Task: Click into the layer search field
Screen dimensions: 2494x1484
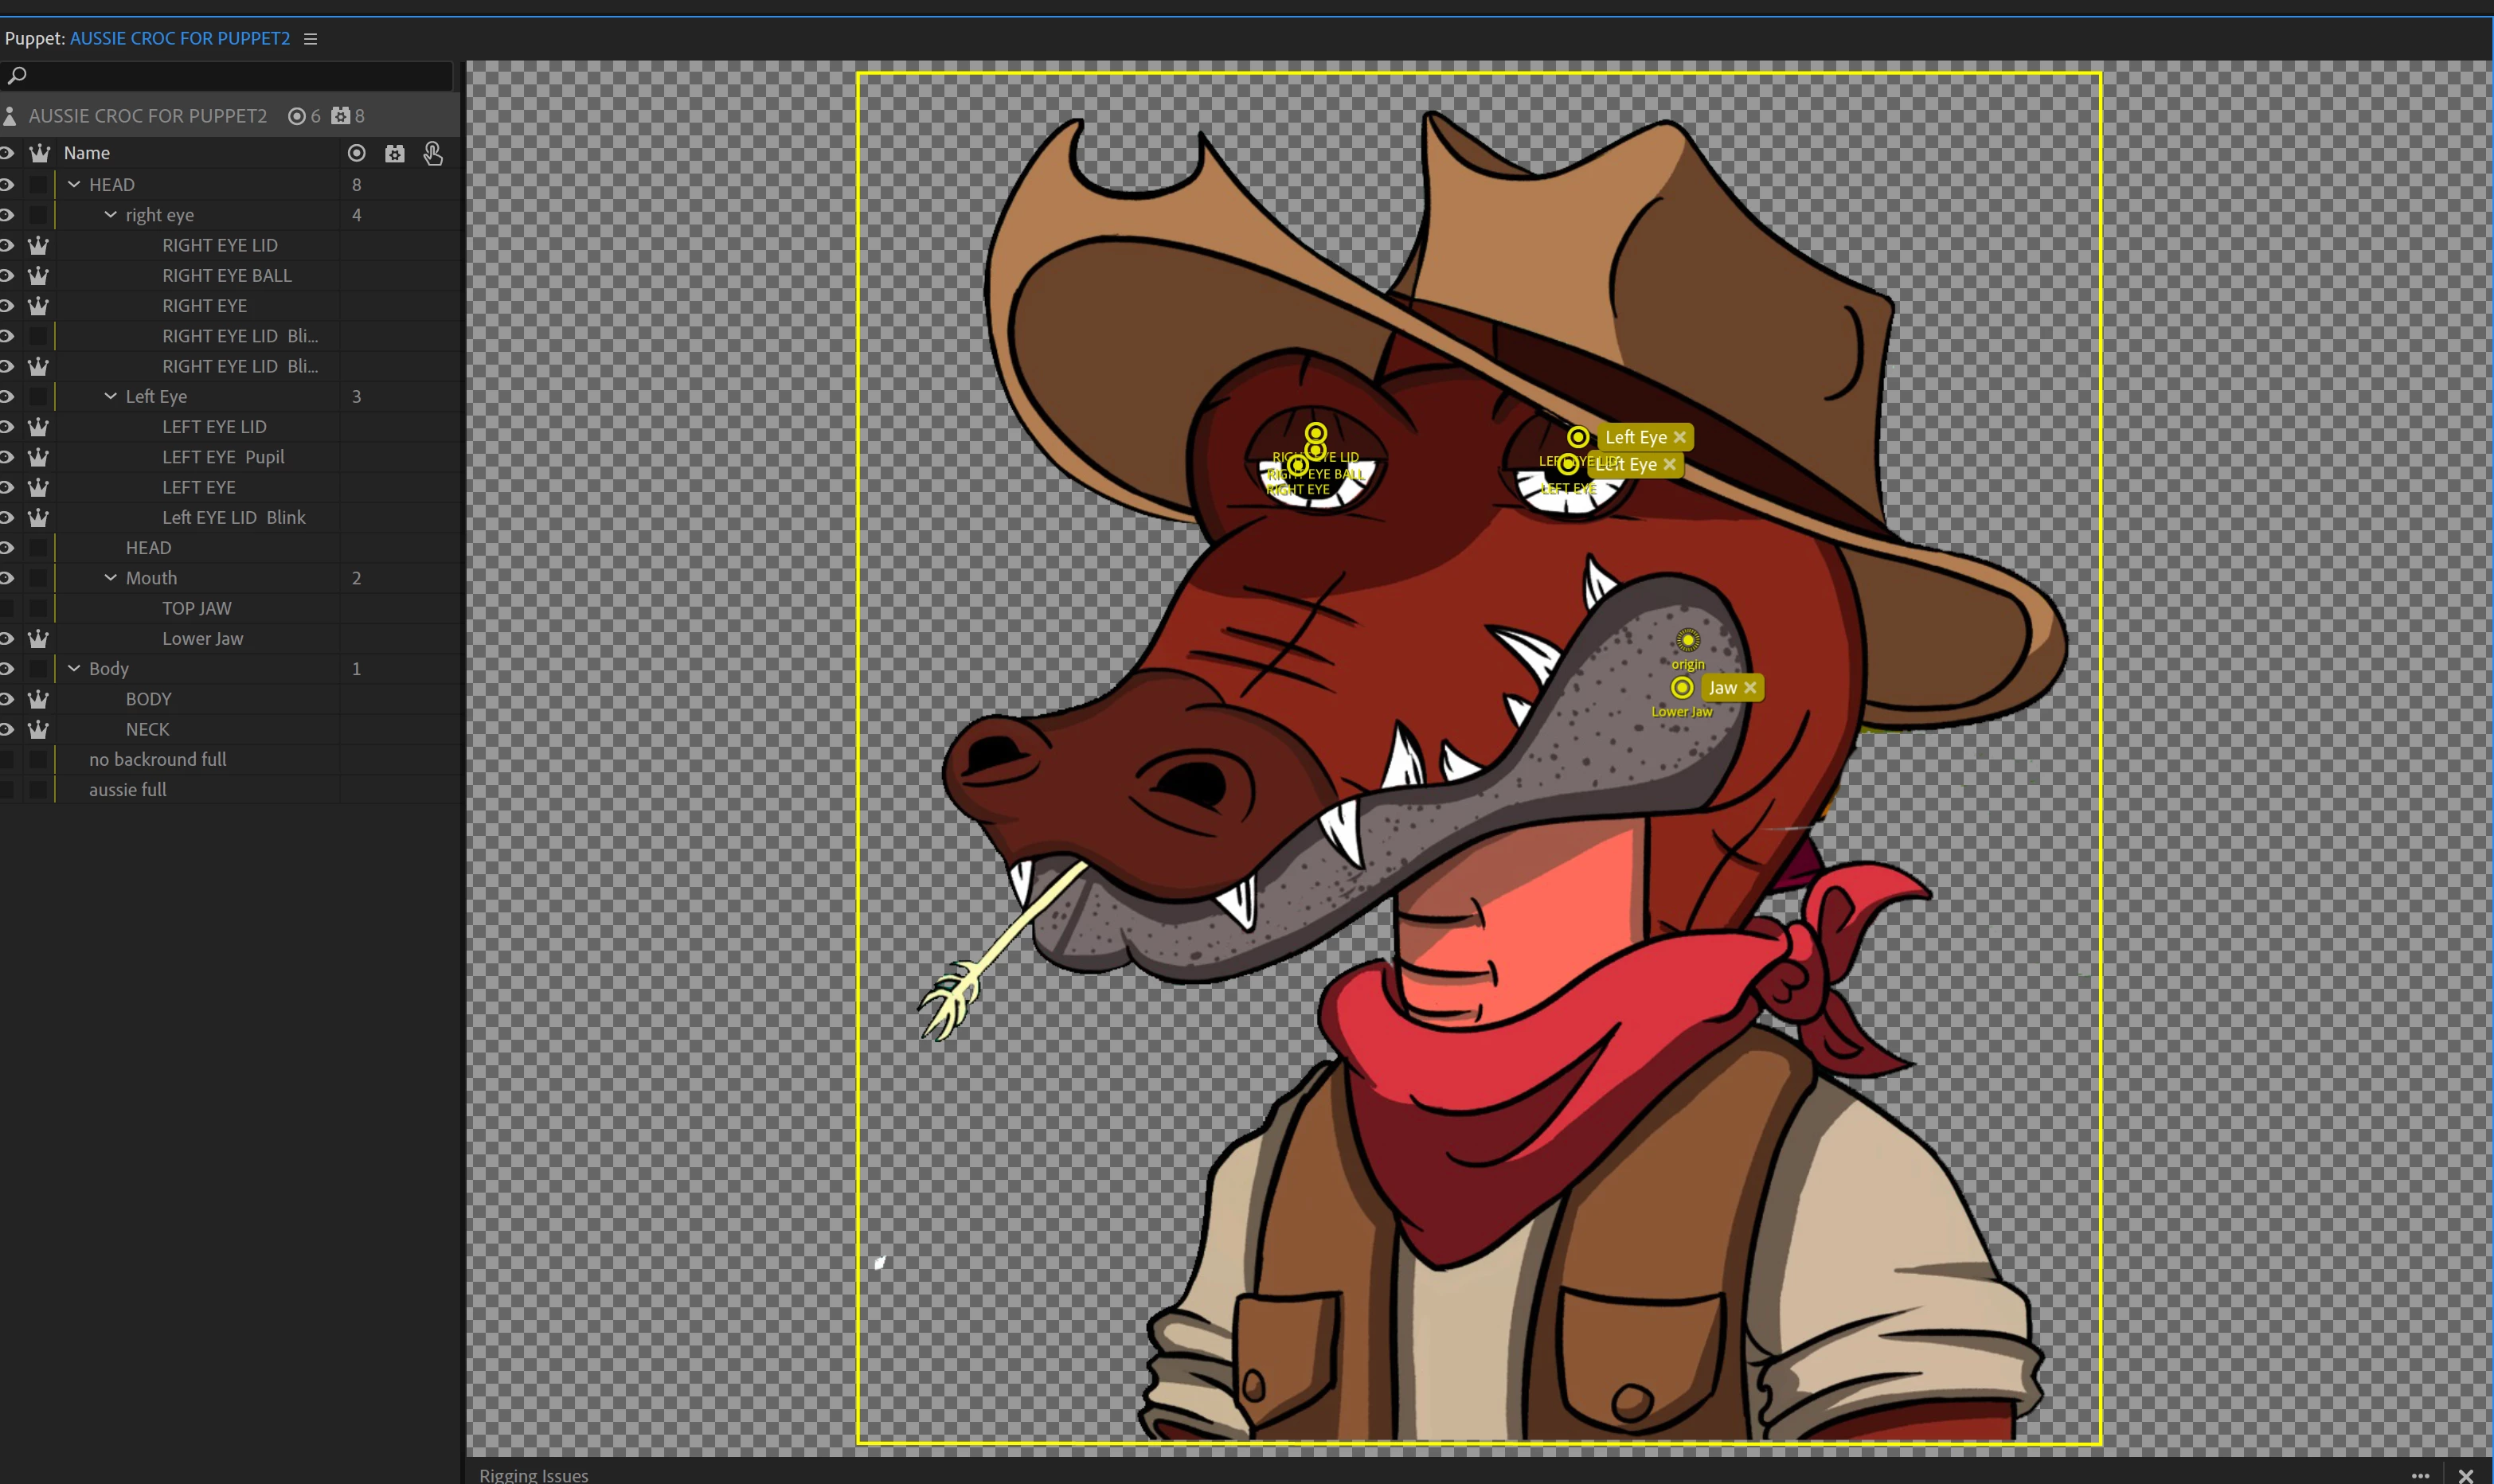Action: click(x=230, y=75)
